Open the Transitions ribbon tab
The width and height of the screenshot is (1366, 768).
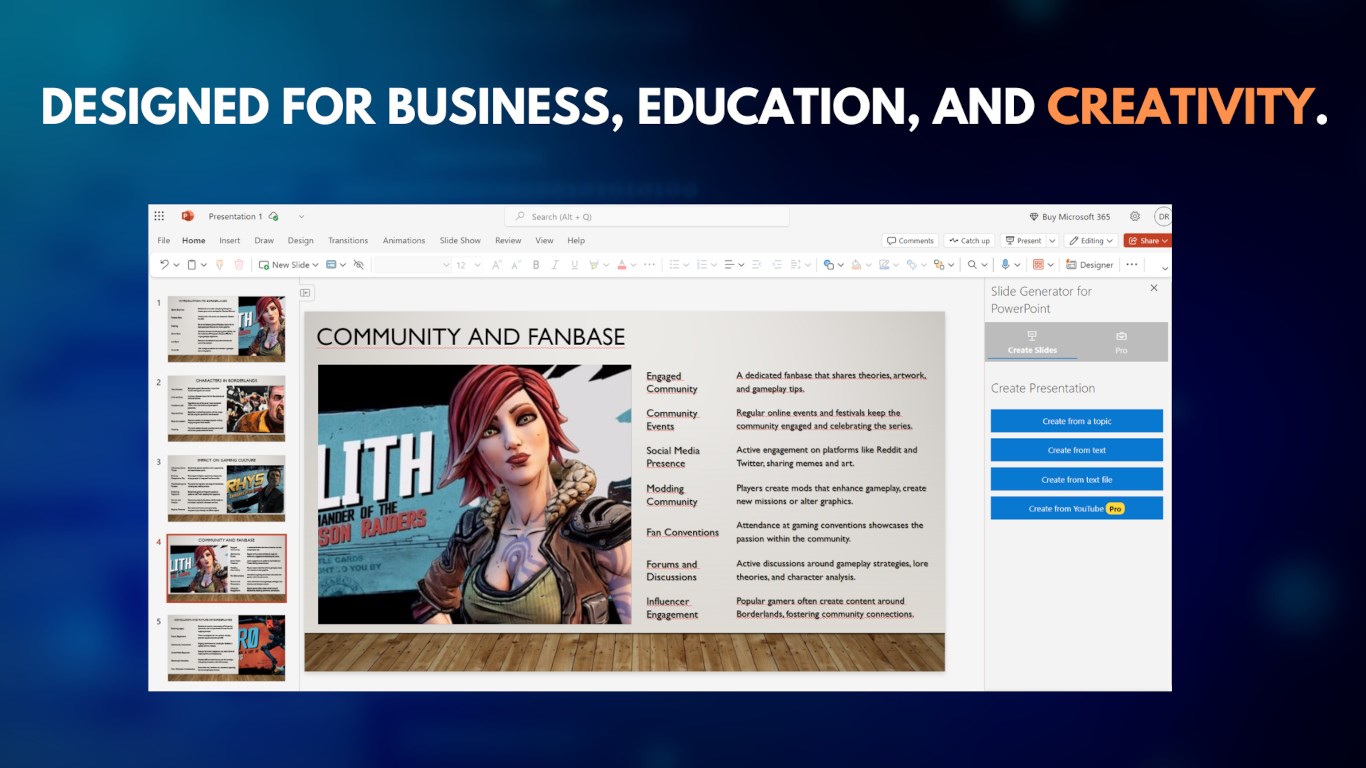348,241
